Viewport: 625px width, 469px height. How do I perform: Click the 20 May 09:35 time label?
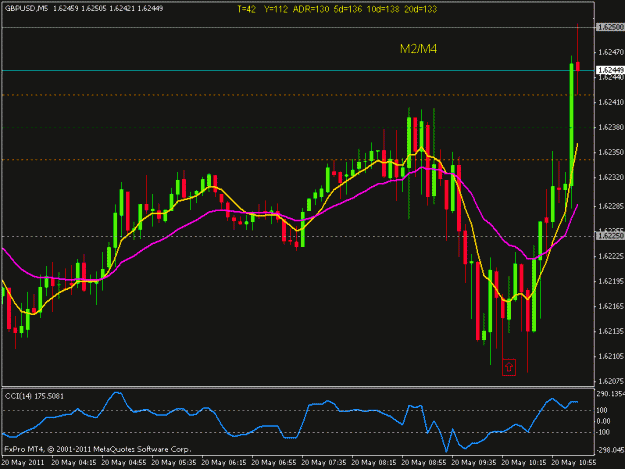[x=474, y=463]
